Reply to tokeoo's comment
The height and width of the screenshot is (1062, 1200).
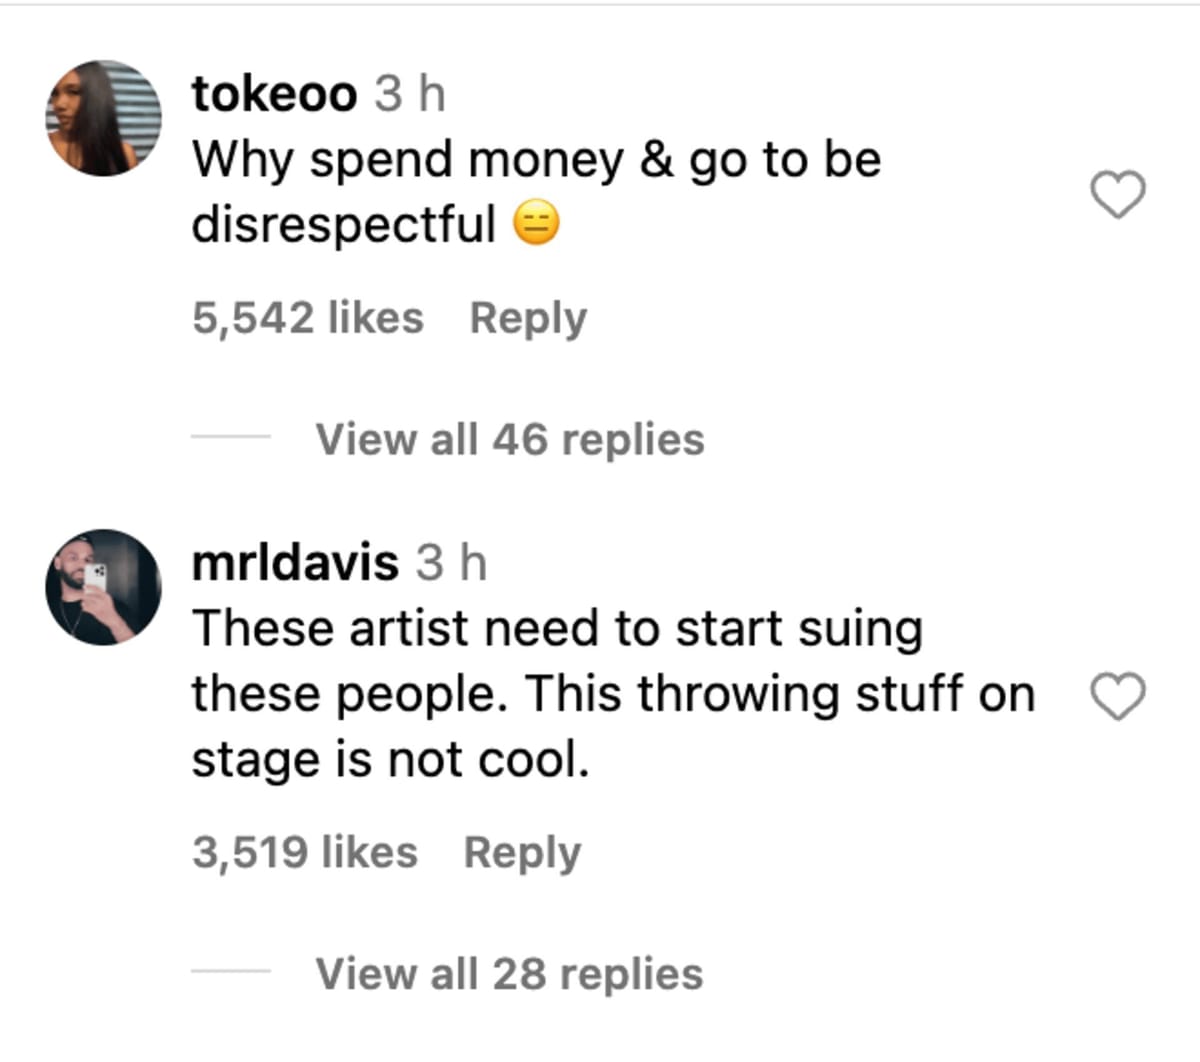point(528,317)
